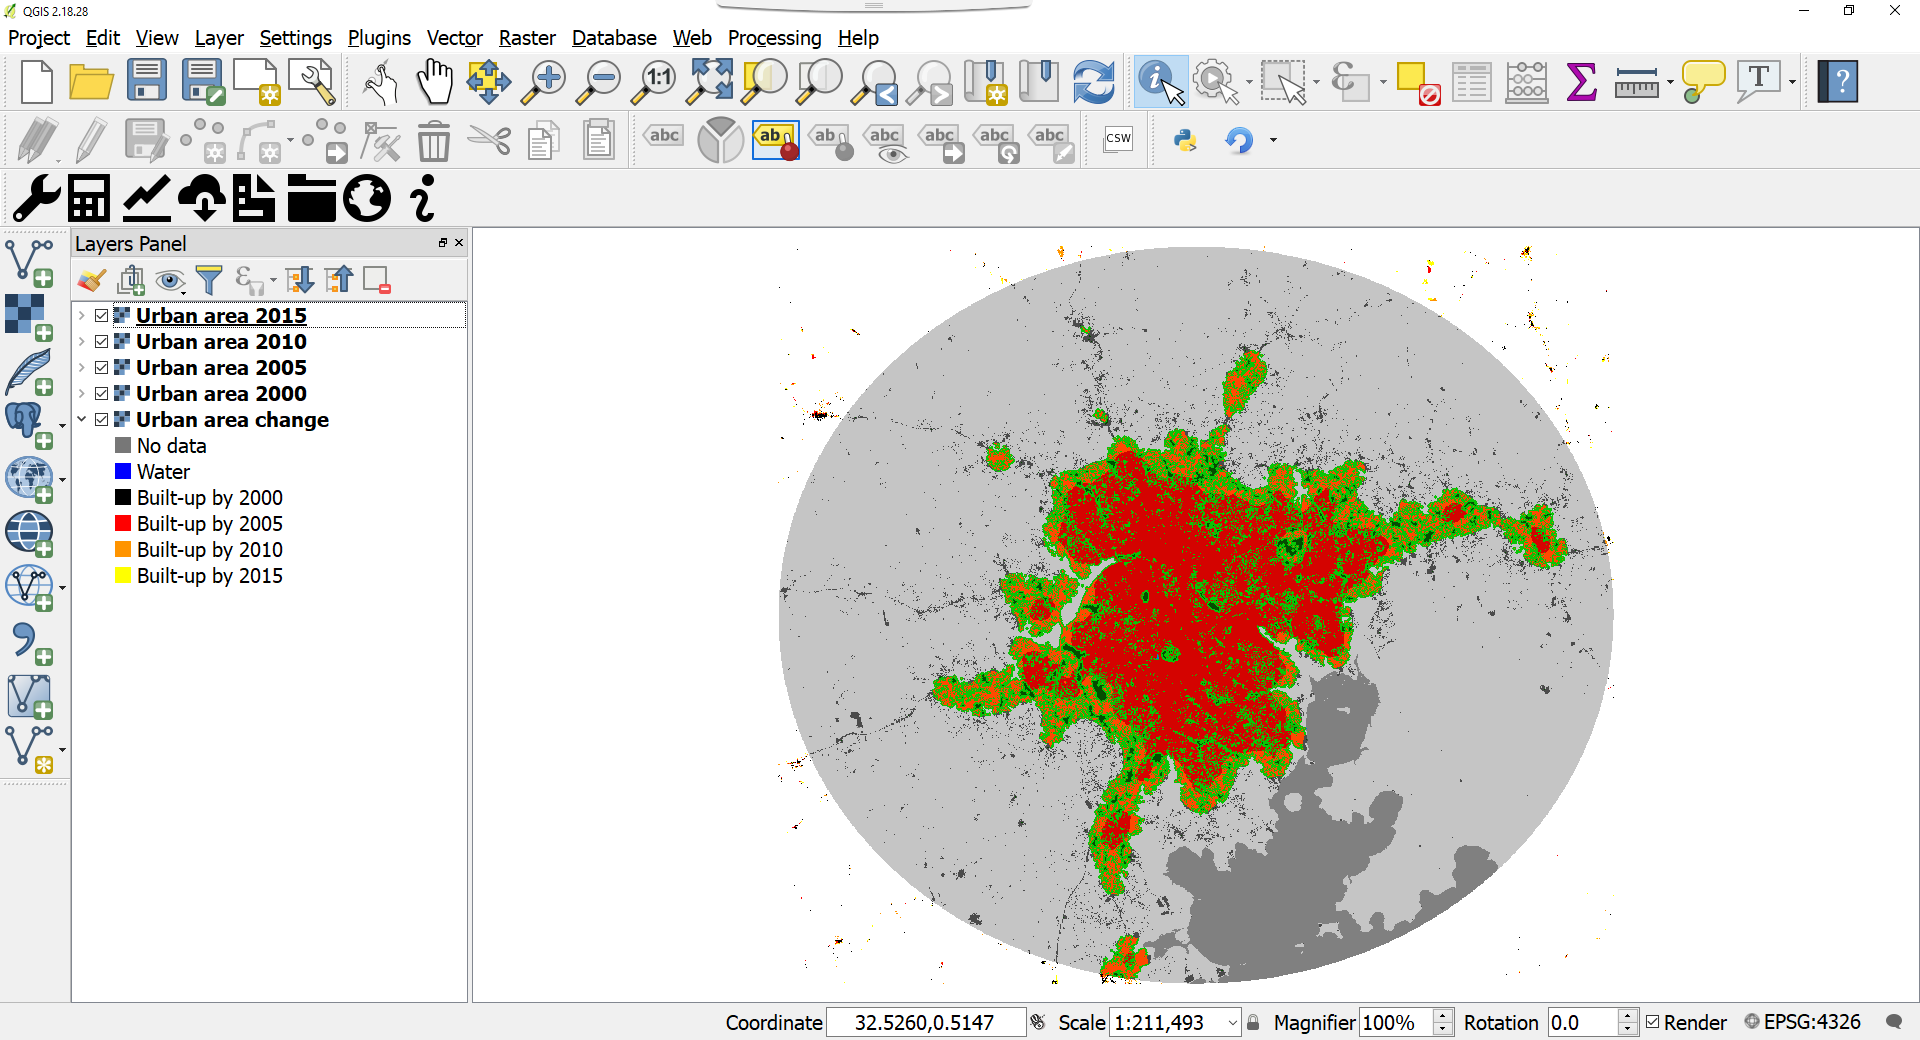The height and width of the screenshot is (1040, 1920).
Task: Select the Identify Features tool
Action: 1160,82
